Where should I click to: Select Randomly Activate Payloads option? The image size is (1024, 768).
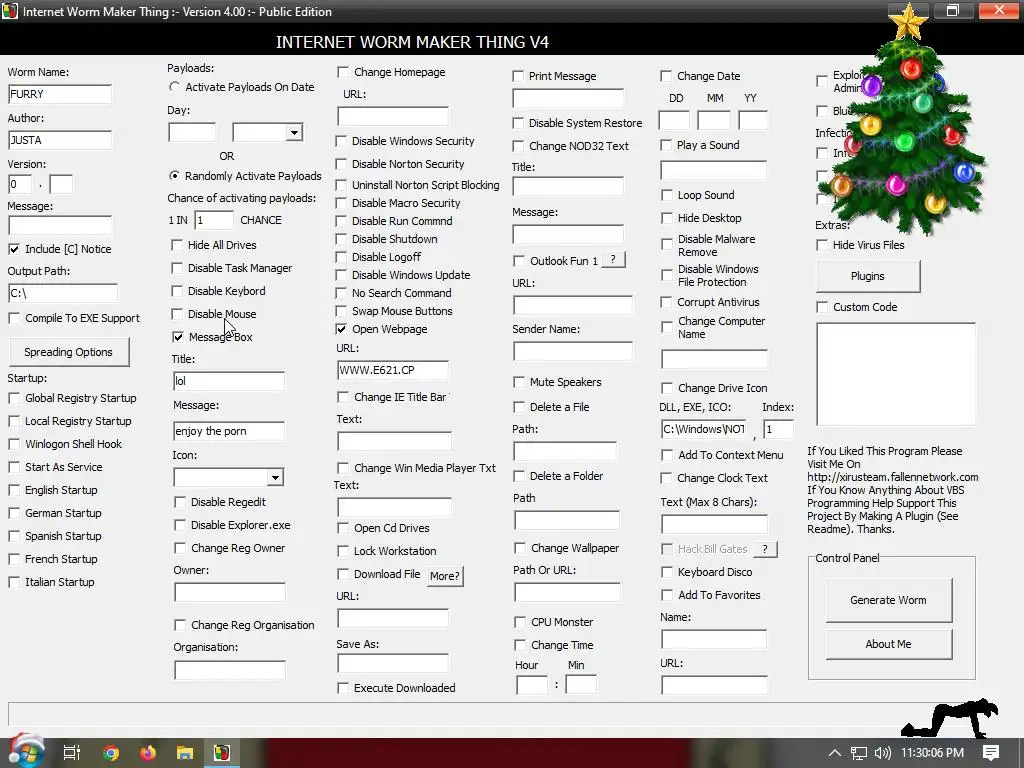point(174,176)
